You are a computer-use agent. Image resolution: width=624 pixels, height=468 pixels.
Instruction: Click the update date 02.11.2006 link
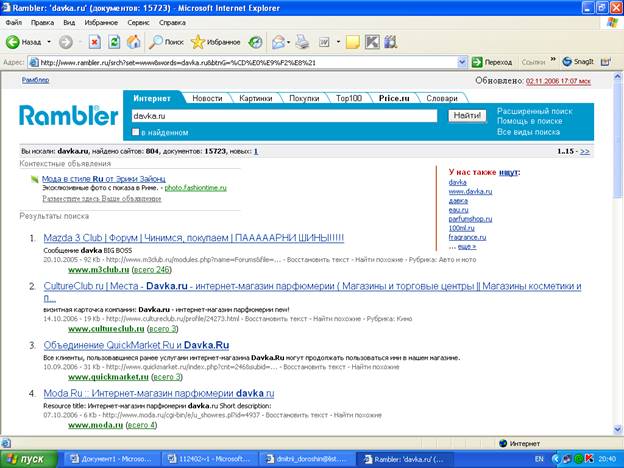(558, 81)
